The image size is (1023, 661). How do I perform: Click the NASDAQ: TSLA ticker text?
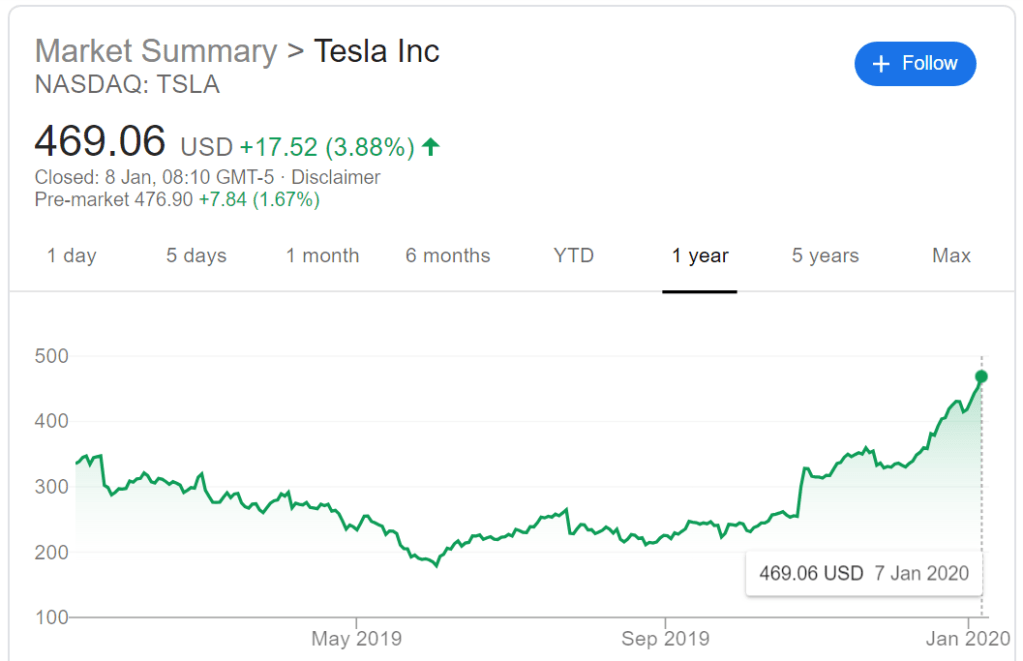[127, 85]
